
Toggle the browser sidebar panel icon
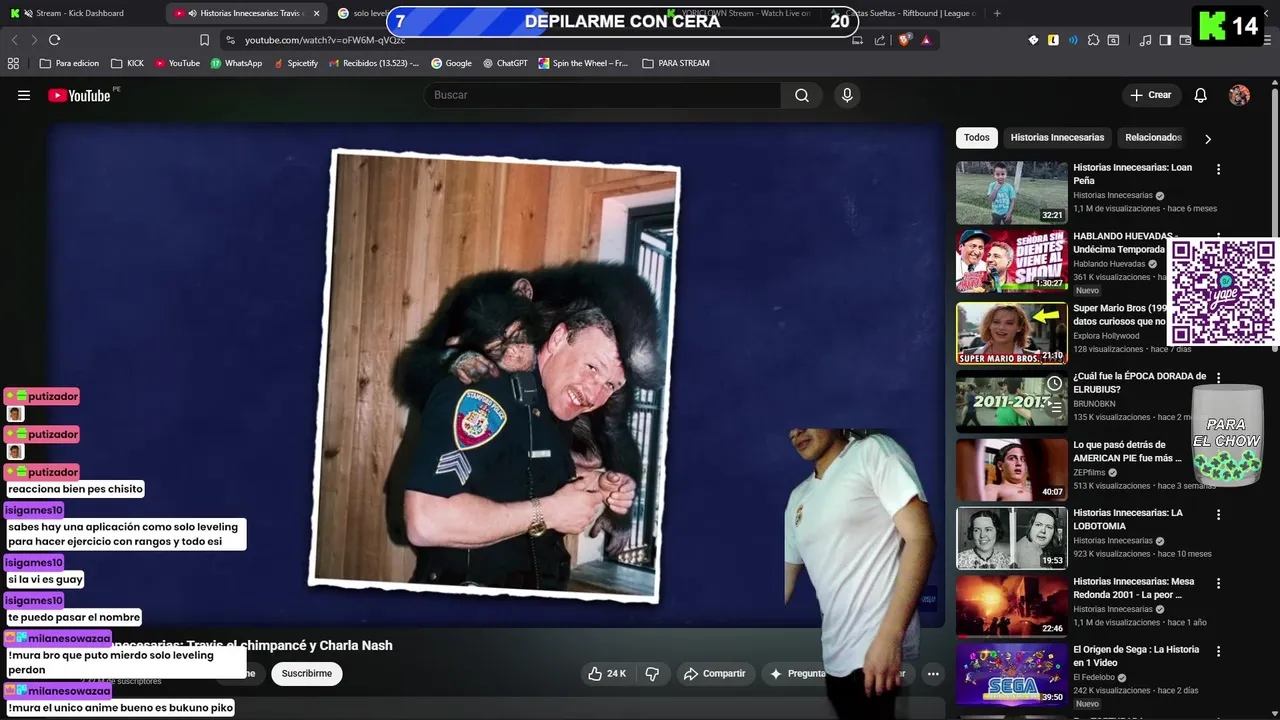(x=1165, y=40)
